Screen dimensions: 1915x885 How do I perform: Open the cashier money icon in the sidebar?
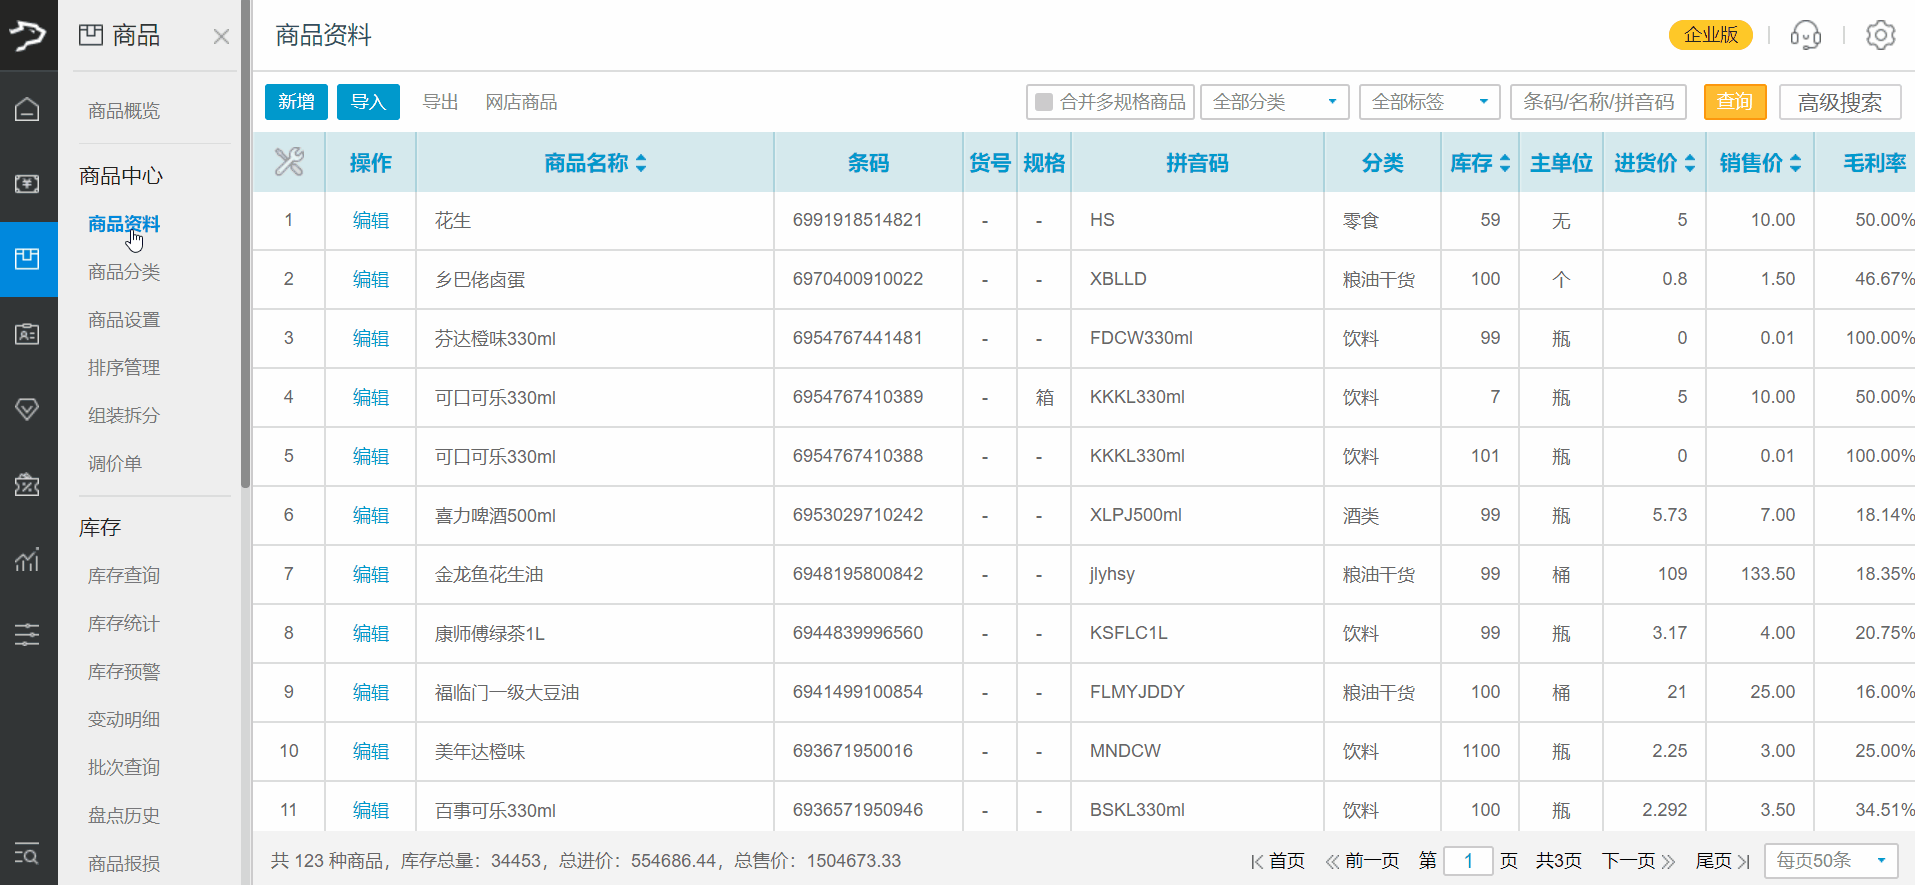(28, 184)
